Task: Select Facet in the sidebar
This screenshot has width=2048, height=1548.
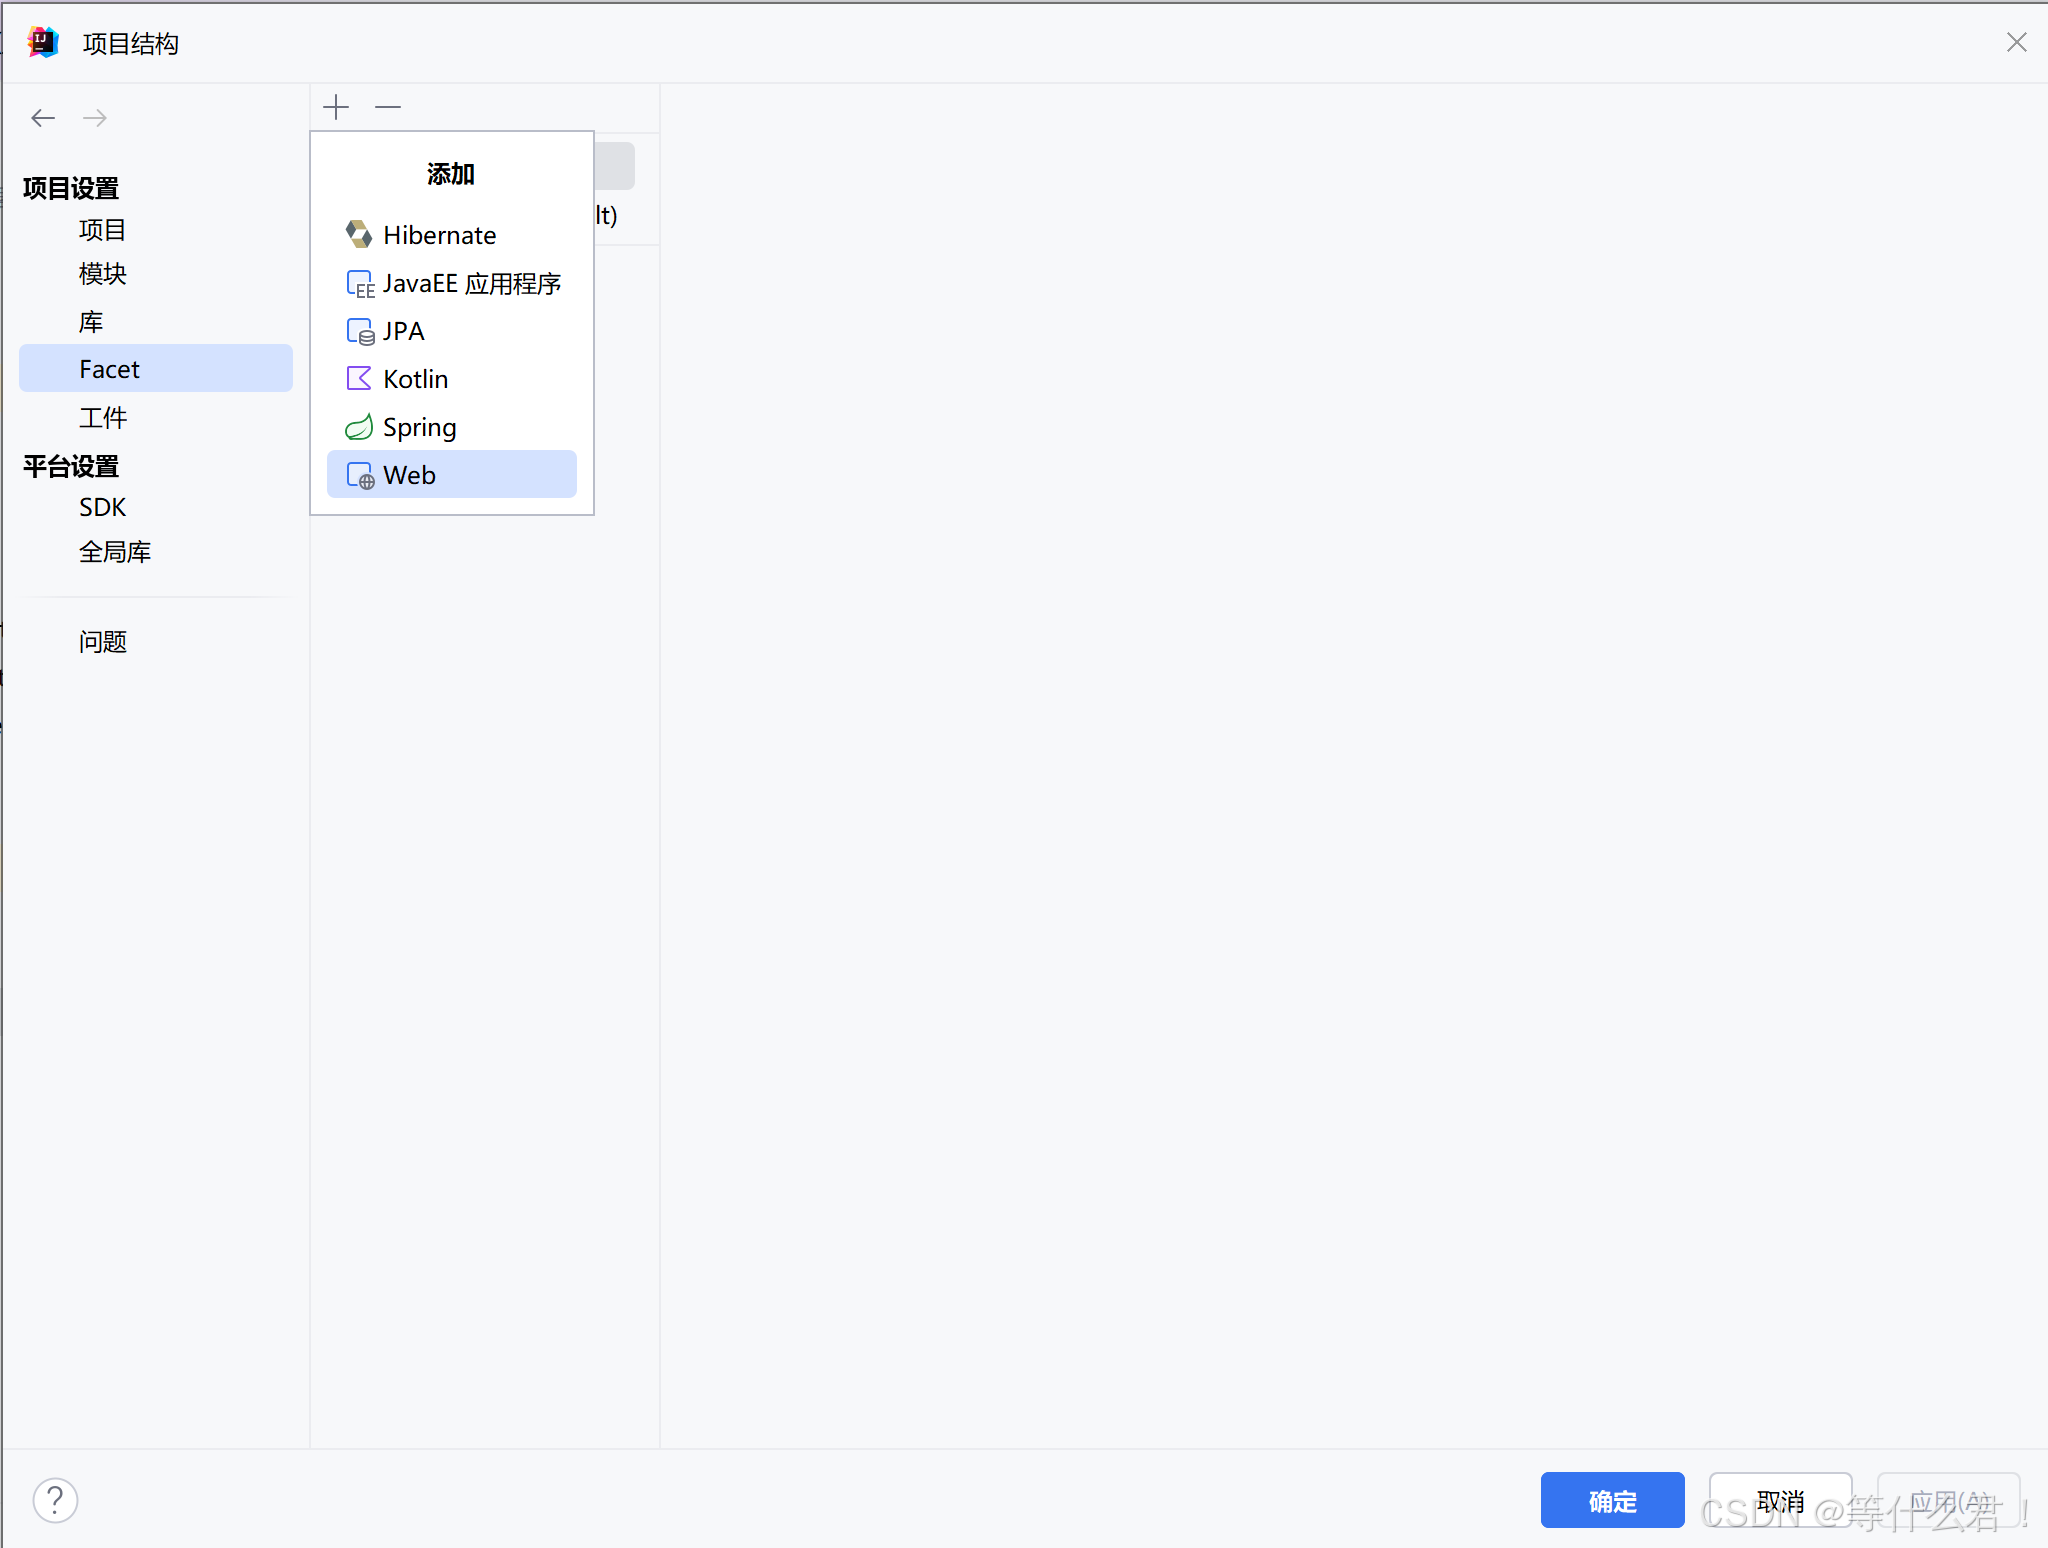Action: point(110,369)
